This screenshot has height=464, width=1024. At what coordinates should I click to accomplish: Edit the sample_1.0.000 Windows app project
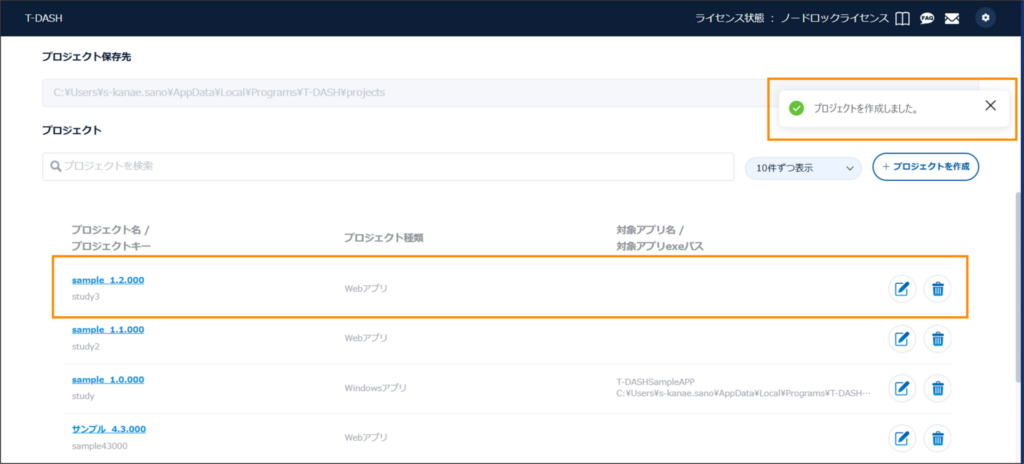[902, 388]
